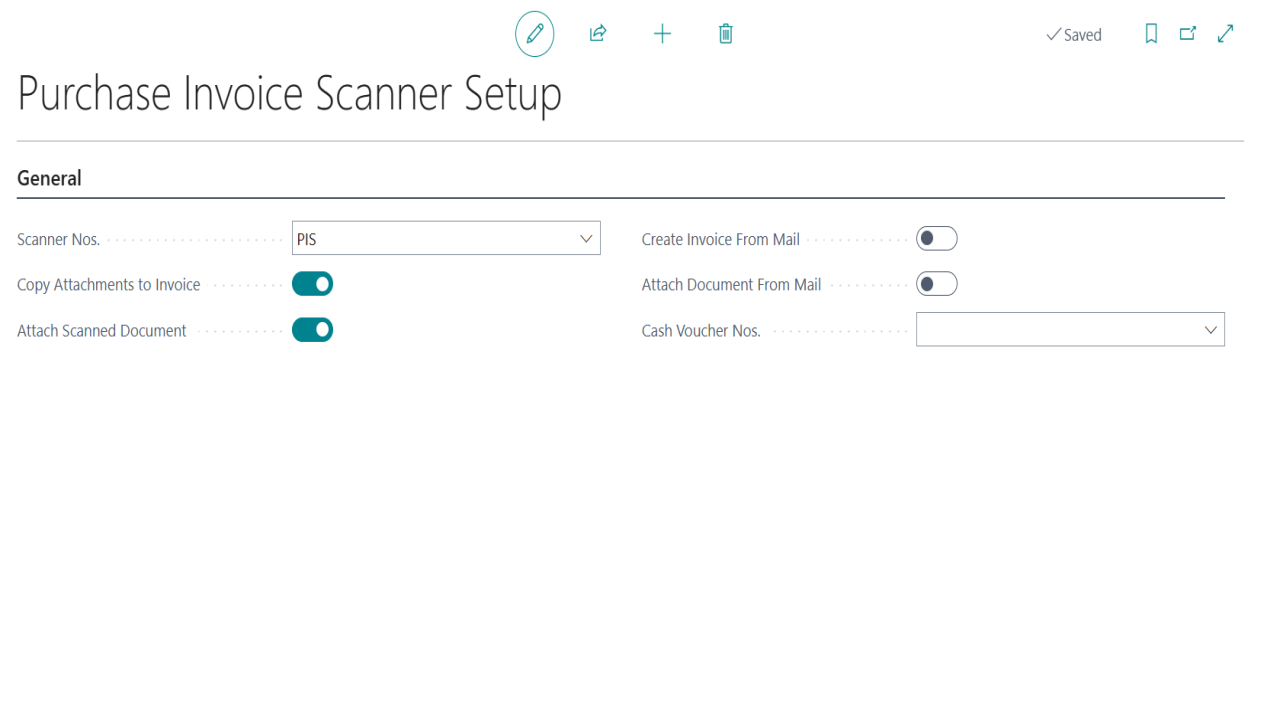This screenshot has width=1280, height=720.
Task: Click the pencil Edit icon
Action: (x=535, y=34)
